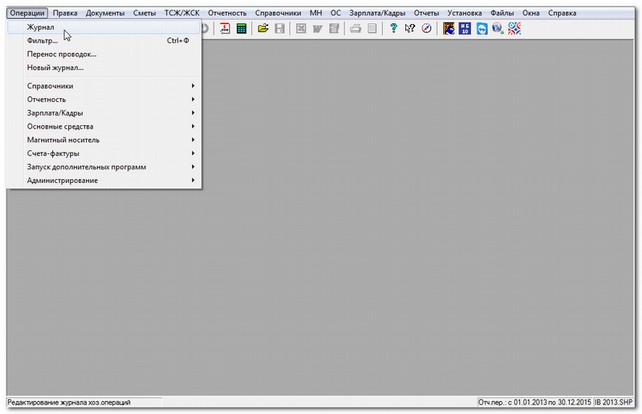Click the grayed Excel export icon

[301, 29]
